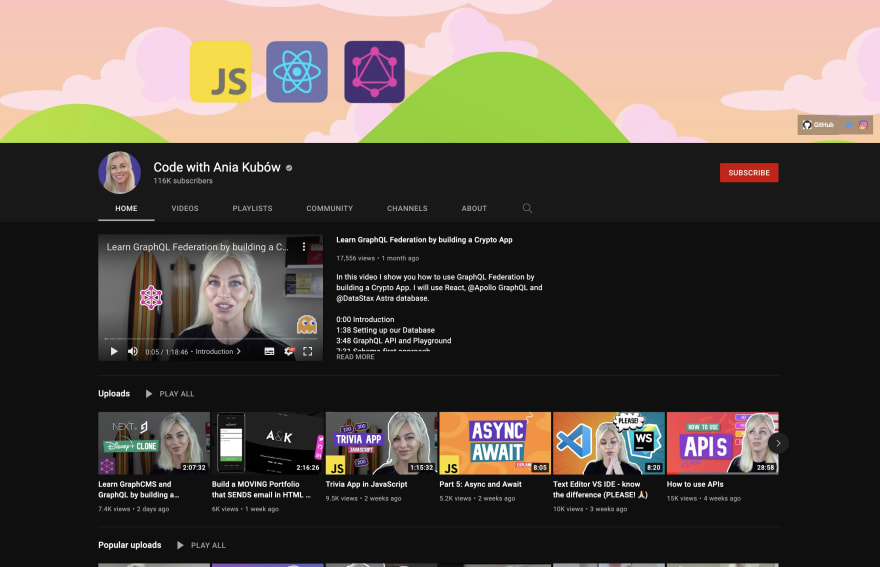Click the JS logo in the channel banner

(221, 71)
